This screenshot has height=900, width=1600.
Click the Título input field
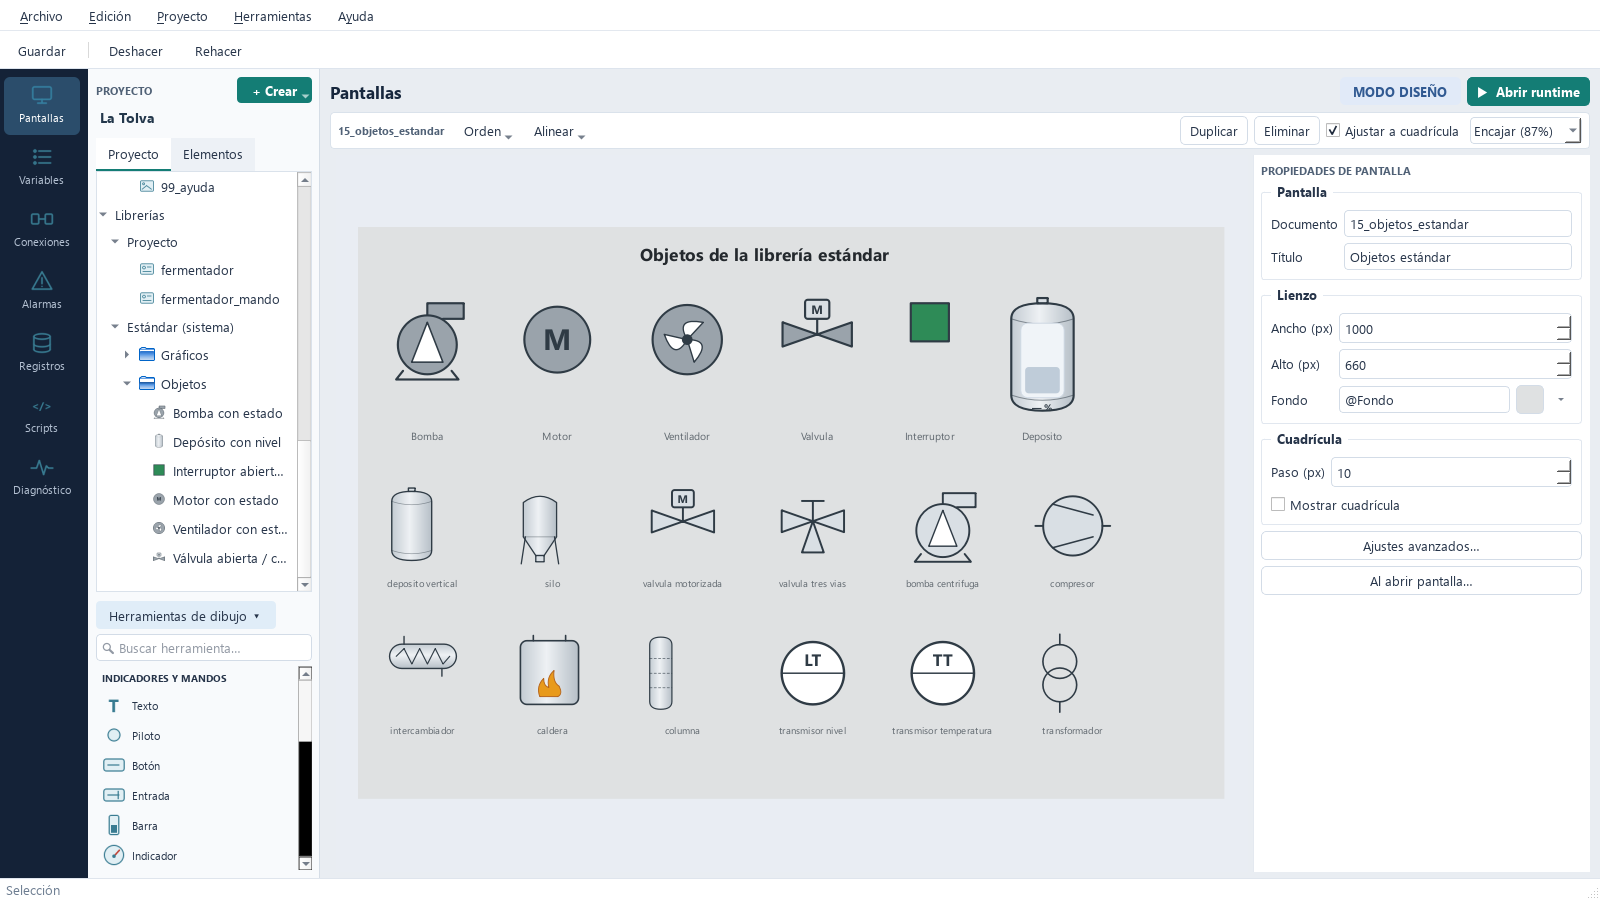point(1457,257)
